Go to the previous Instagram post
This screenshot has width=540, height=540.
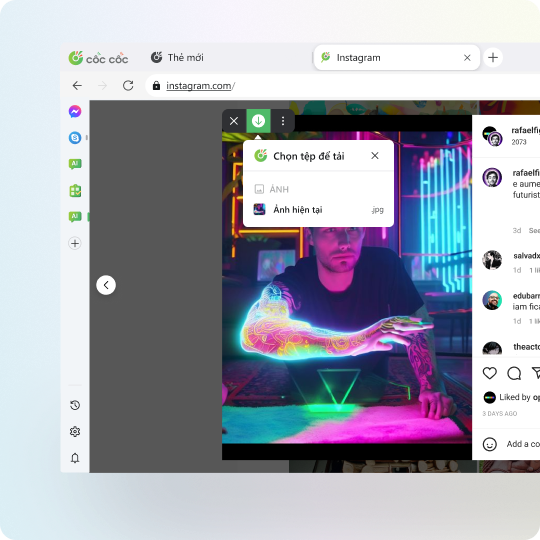point(106,285)
